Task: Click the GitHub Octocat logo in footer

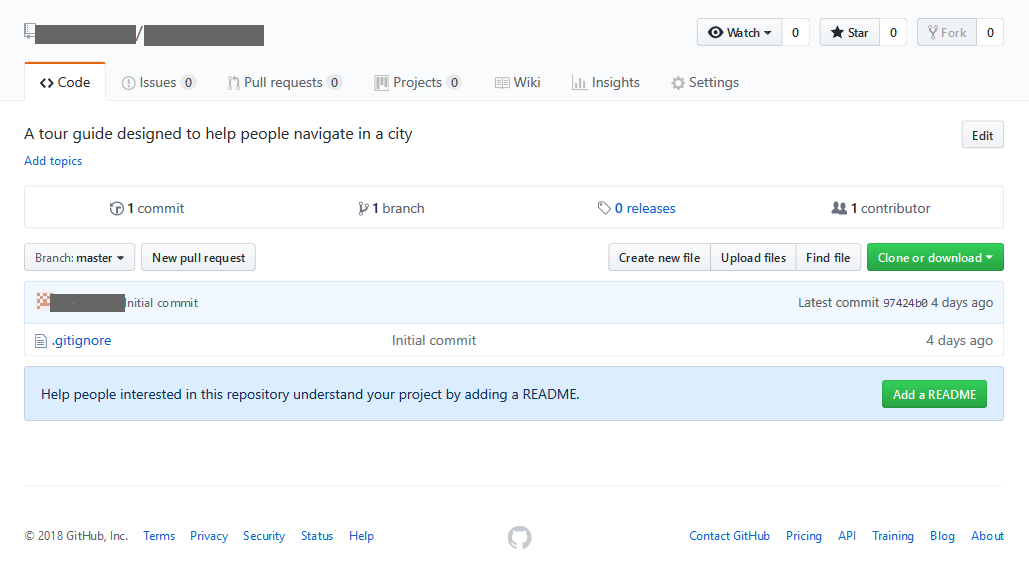Action: [519, 537]
